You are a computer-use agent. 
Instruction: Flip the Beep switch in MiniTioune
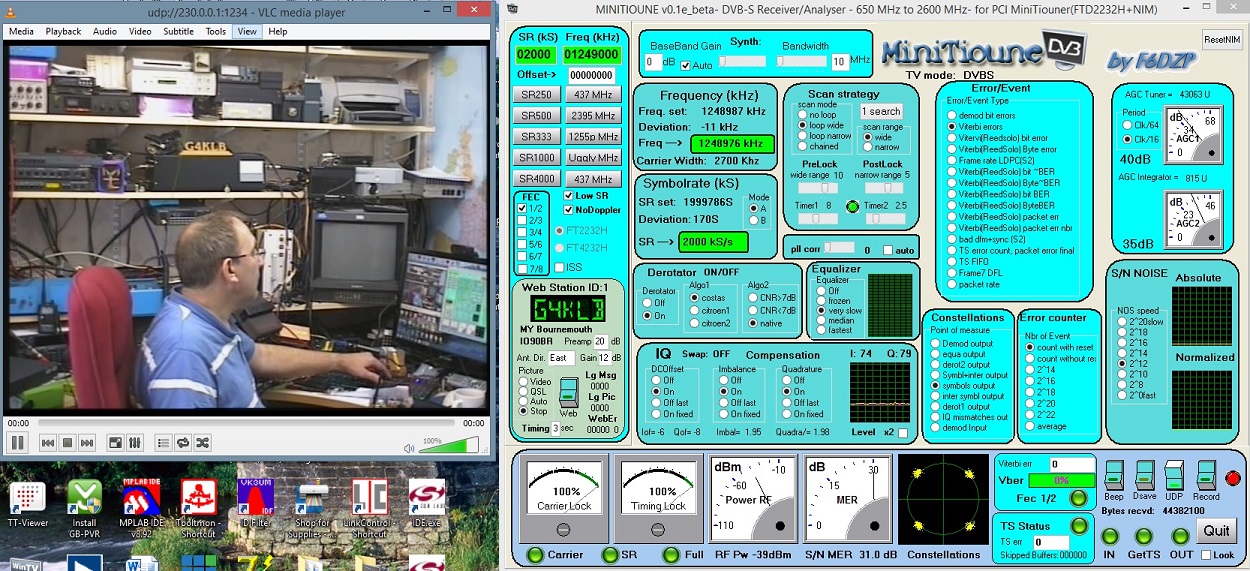point(1114,477)
